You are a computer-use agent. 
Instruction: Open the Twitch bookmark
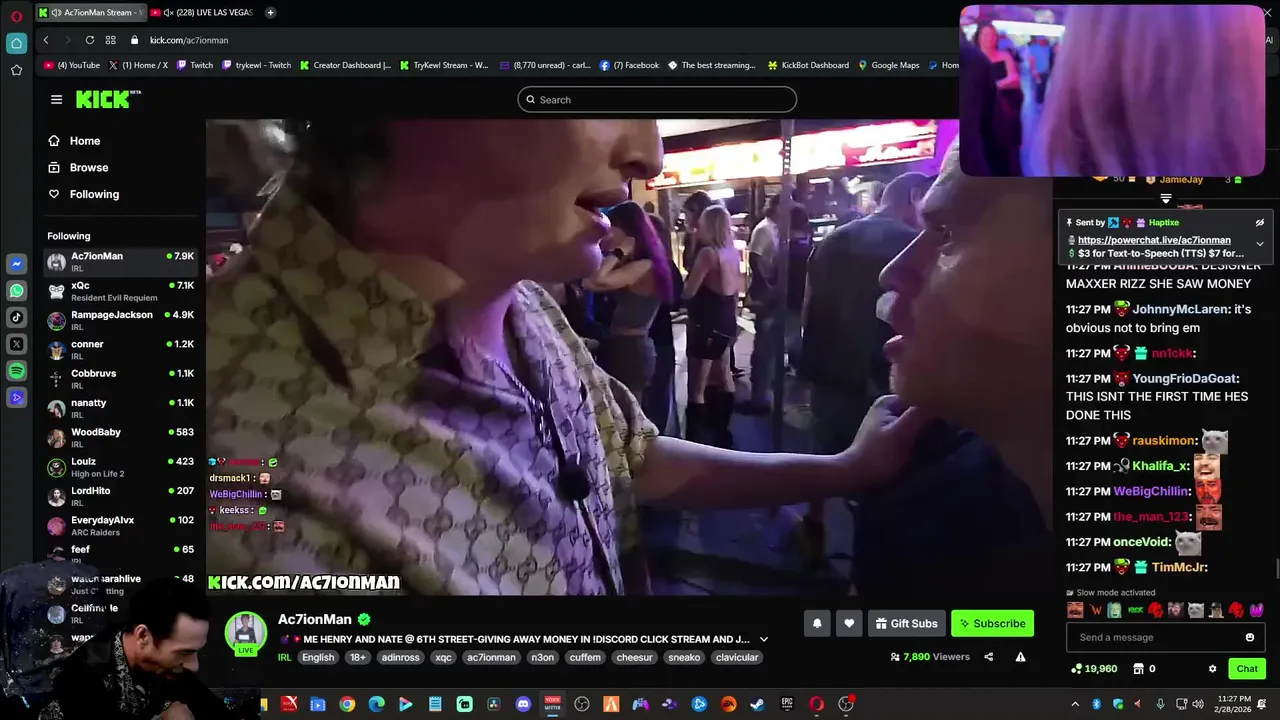pos(195,65)
